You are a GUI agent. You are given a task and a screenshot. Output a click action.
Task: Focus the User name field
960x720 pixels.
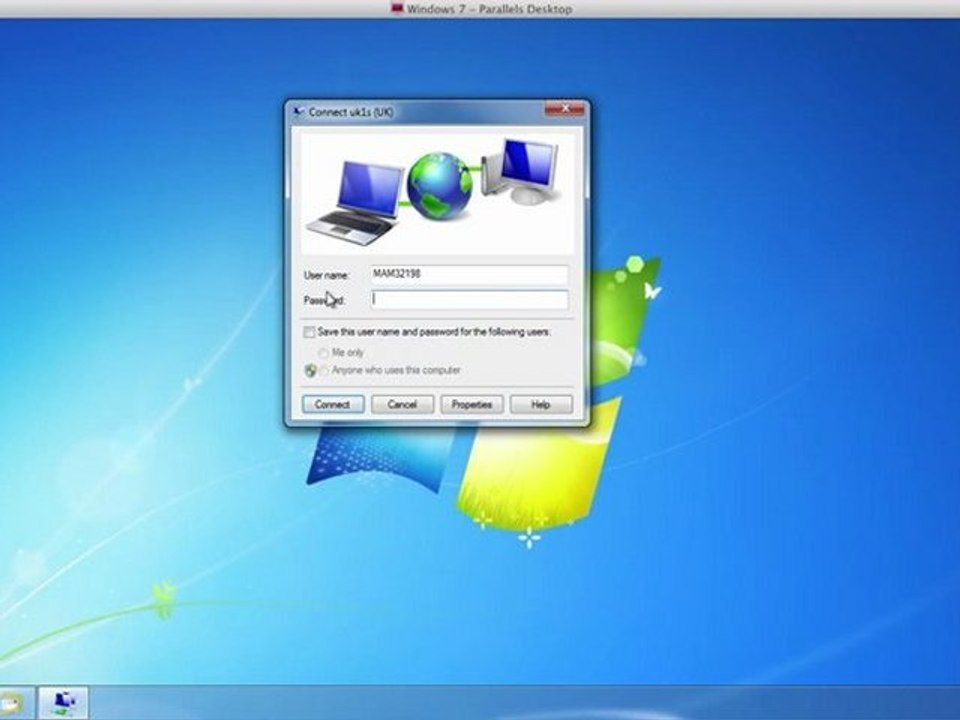tap(470, 274)
